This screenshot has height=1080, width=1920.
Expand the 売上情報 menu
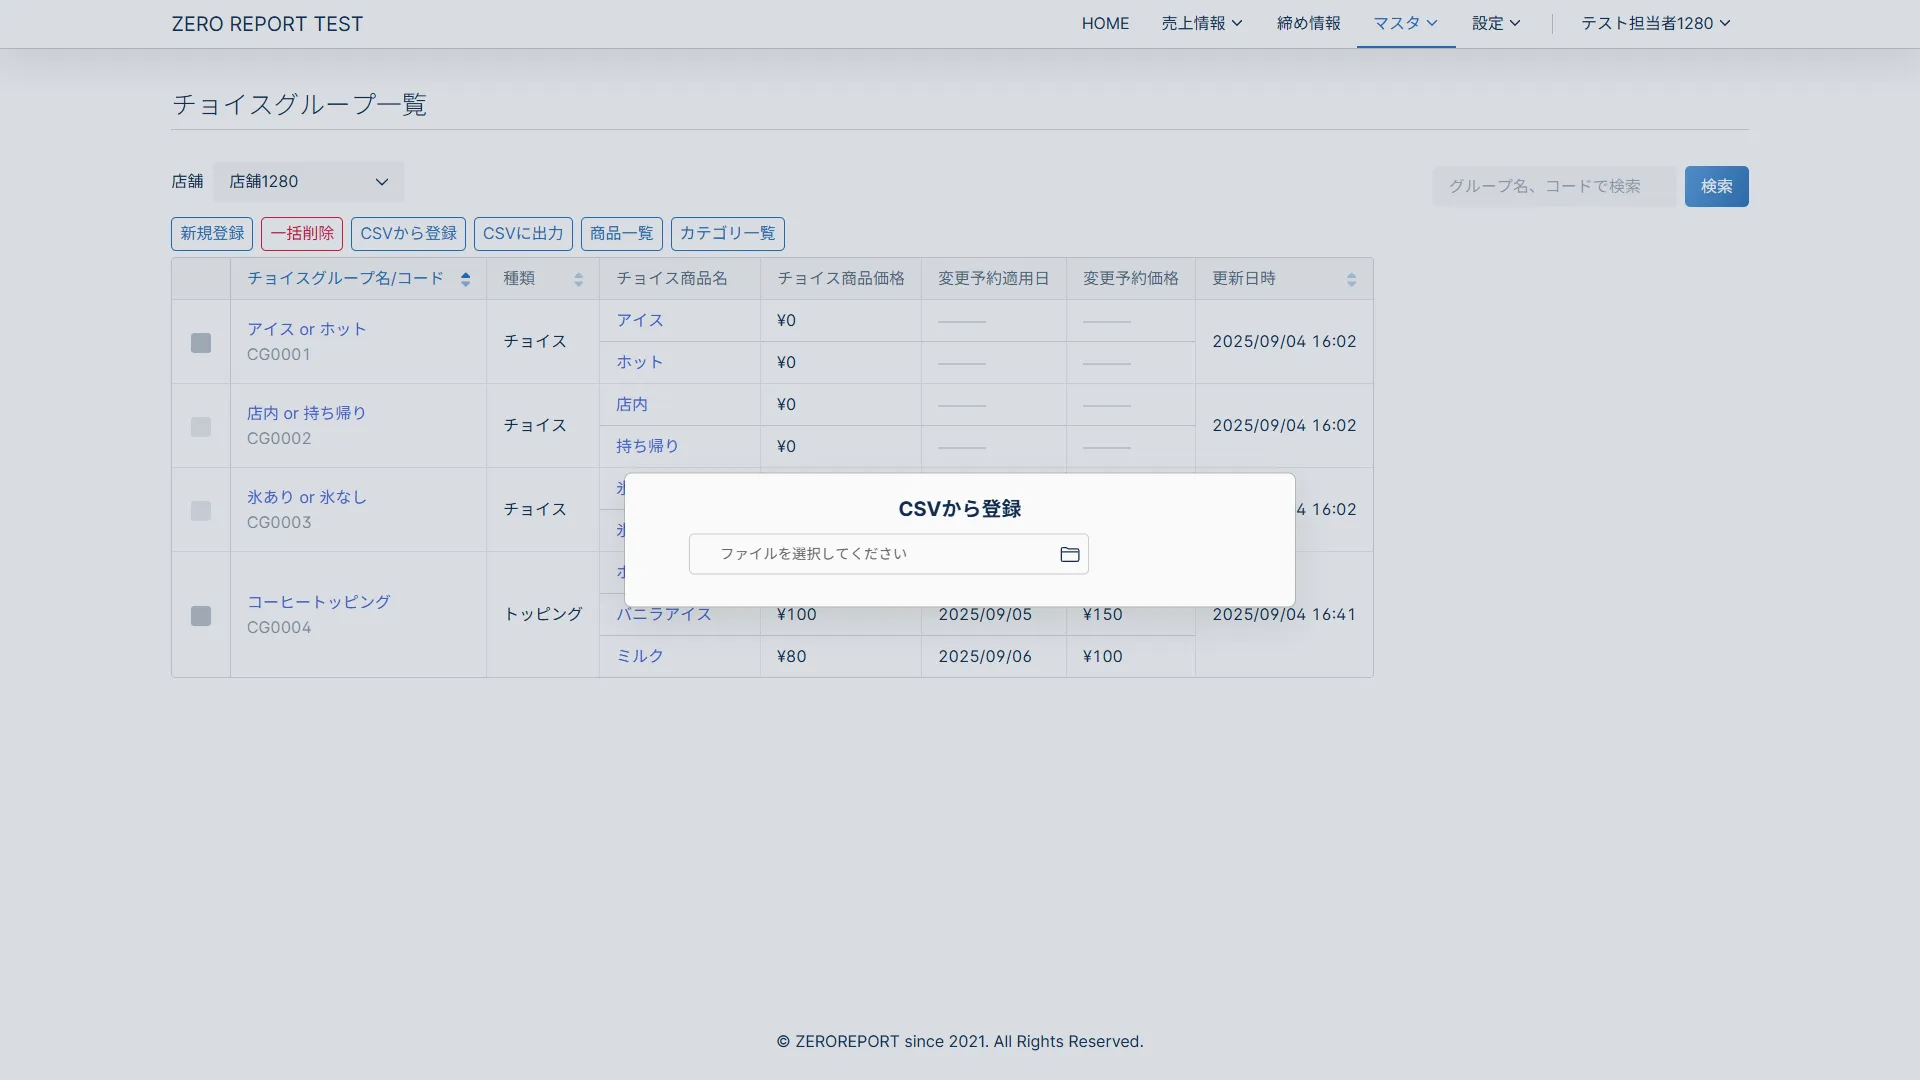1201,23
